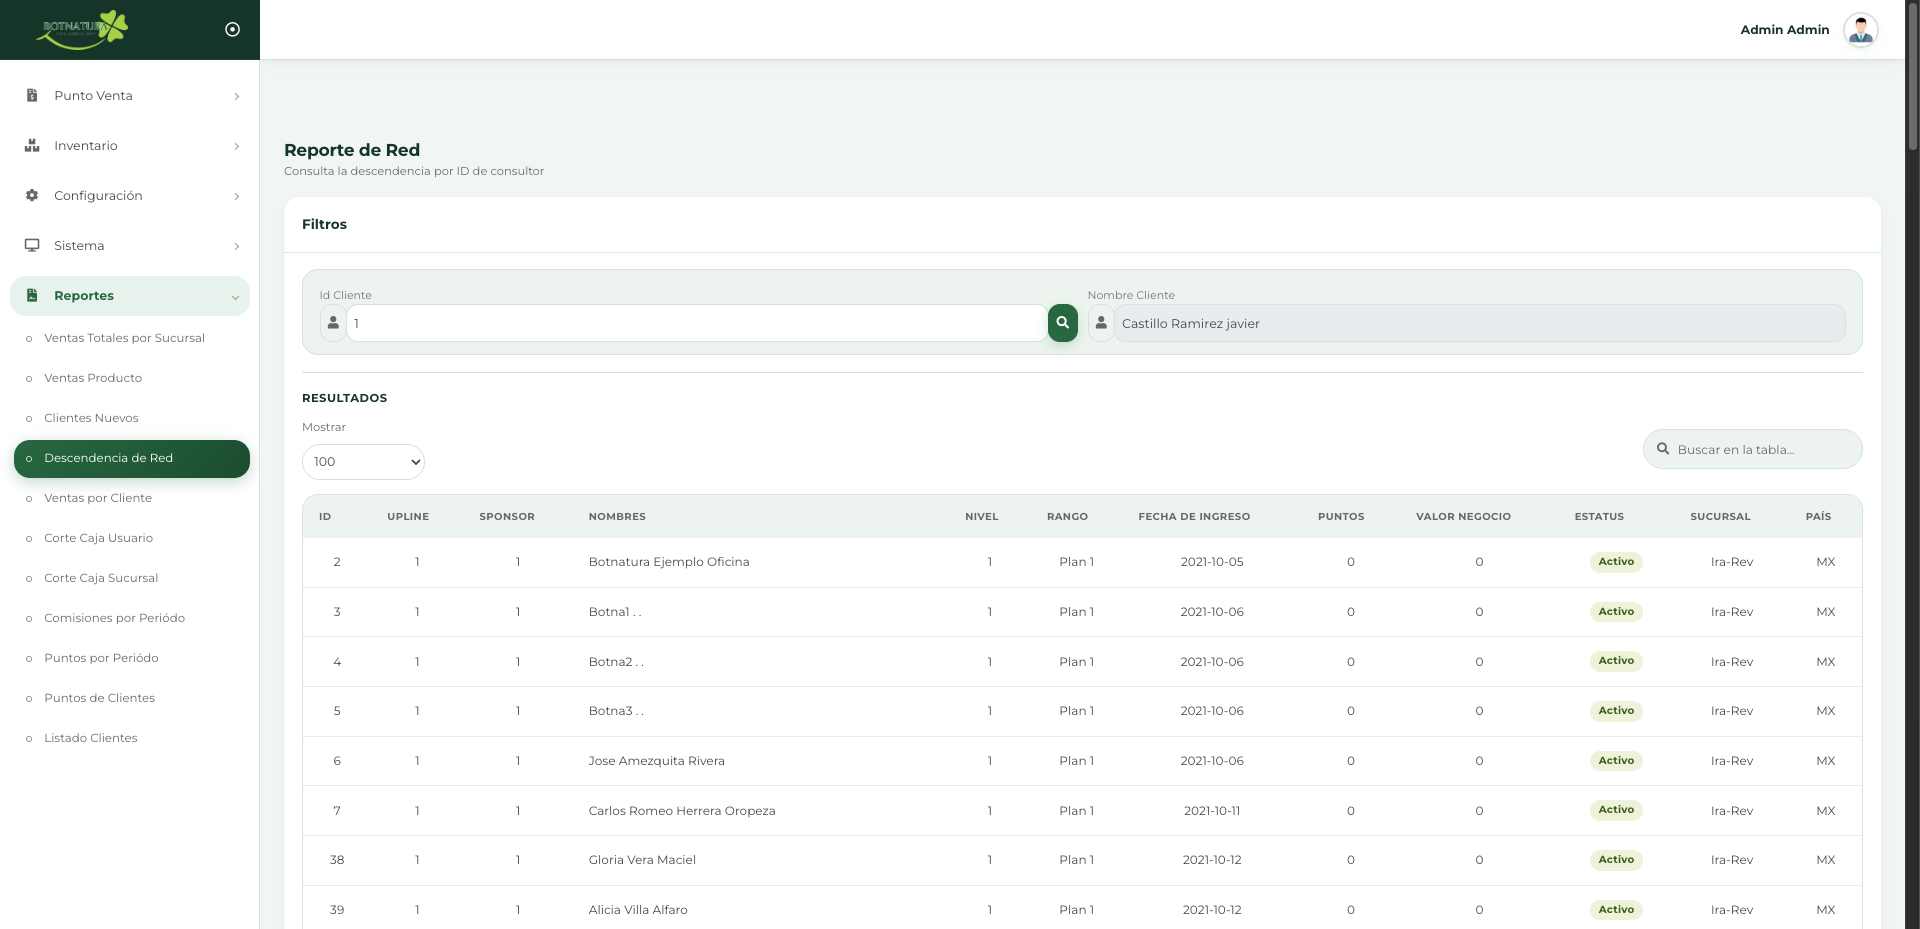Image resolution: width=1920 pixels, height=929 pixels.
Task: Expand Inventario menu chevron
Action: [x=236, y=147]
